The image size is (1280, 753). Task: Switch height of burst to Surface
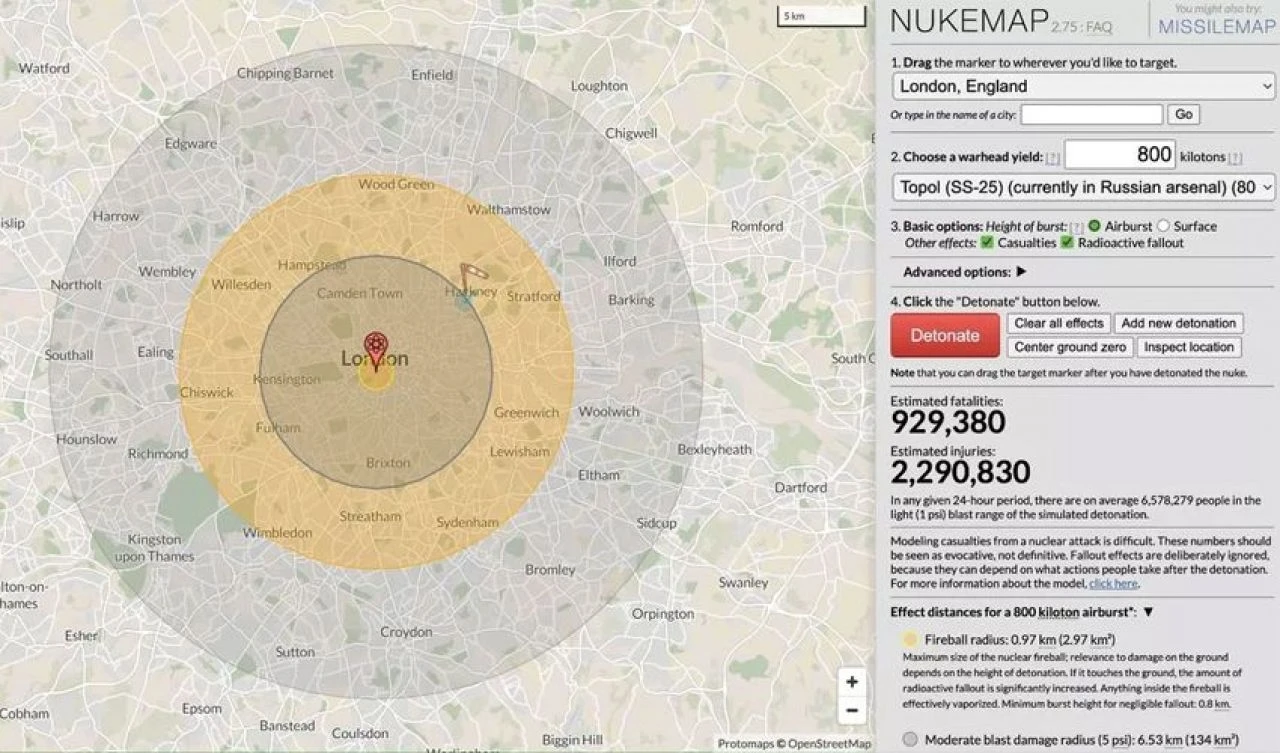[x=1165, y=226]
